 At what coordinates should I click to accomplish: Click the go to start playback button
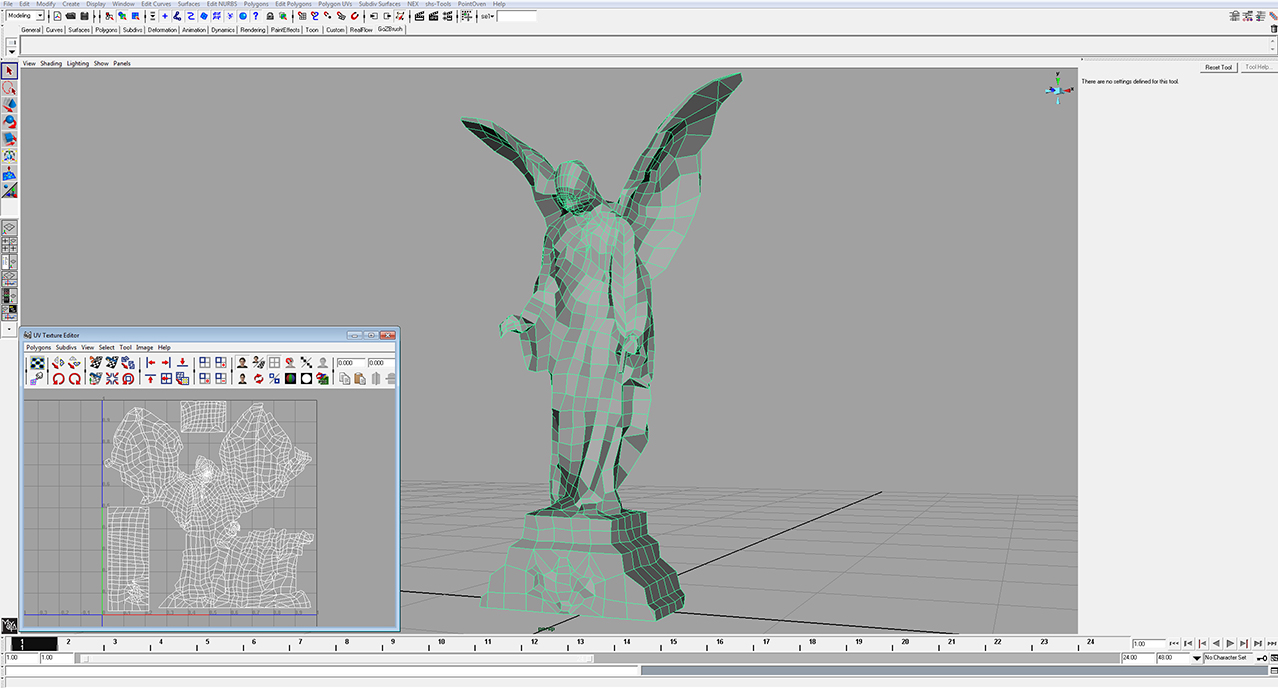[x=1174, y=644]
